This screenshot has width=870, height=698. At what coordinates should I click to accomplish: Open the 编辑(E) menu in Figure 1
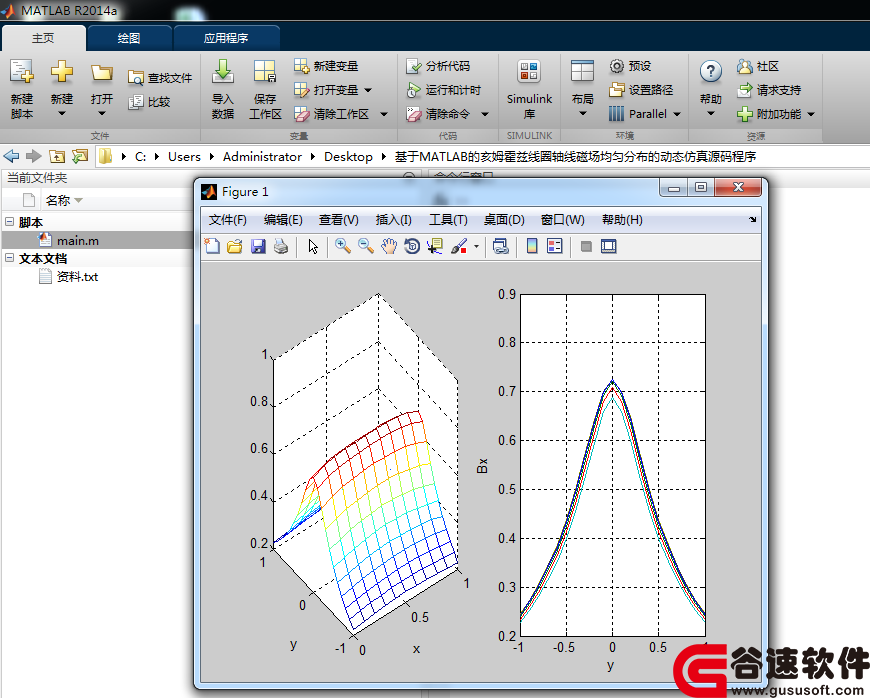click(283, 220)
